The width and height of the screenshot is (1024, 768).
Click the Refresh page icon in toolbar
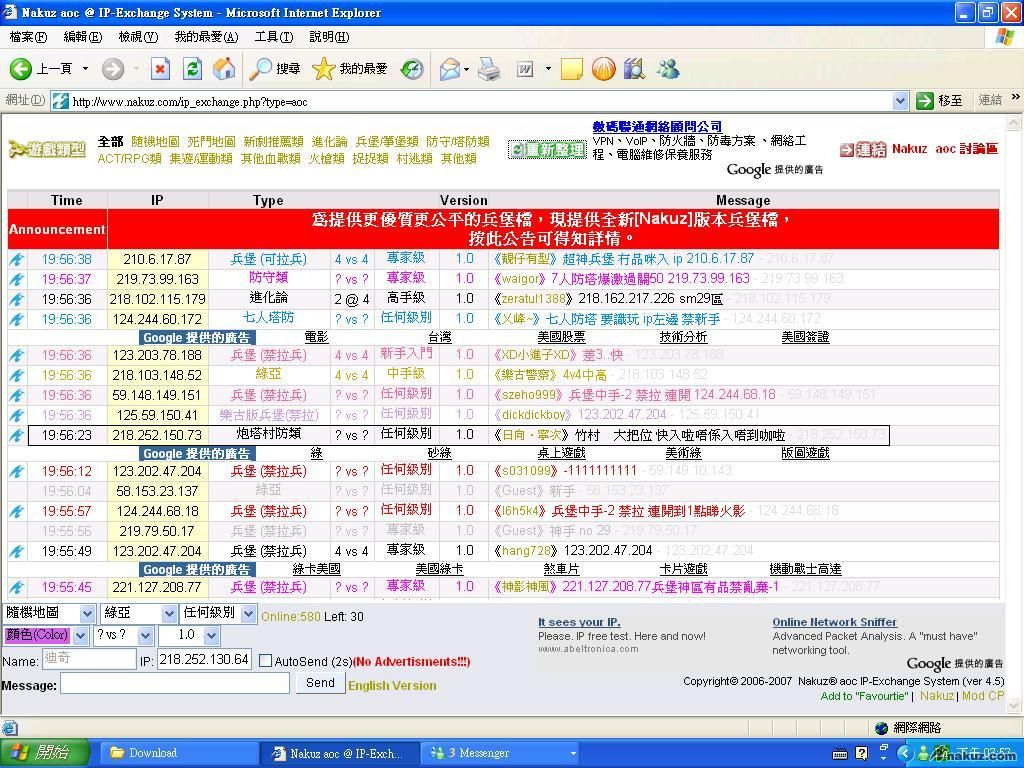(x=193, y=68)
